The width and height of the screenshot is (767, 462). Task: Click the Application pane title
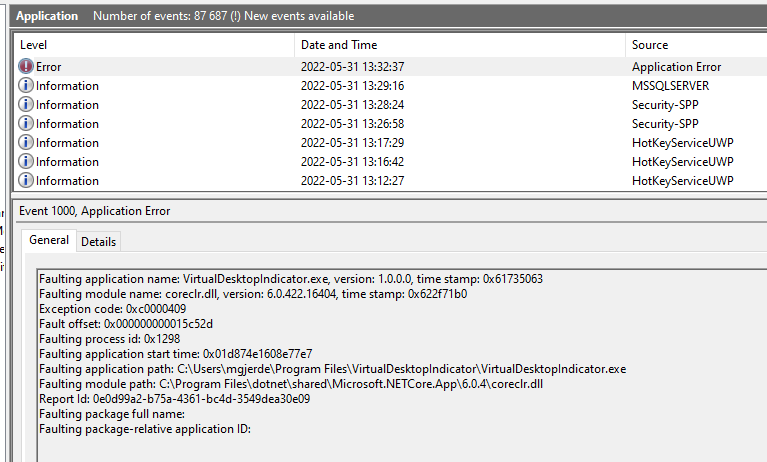47,16
